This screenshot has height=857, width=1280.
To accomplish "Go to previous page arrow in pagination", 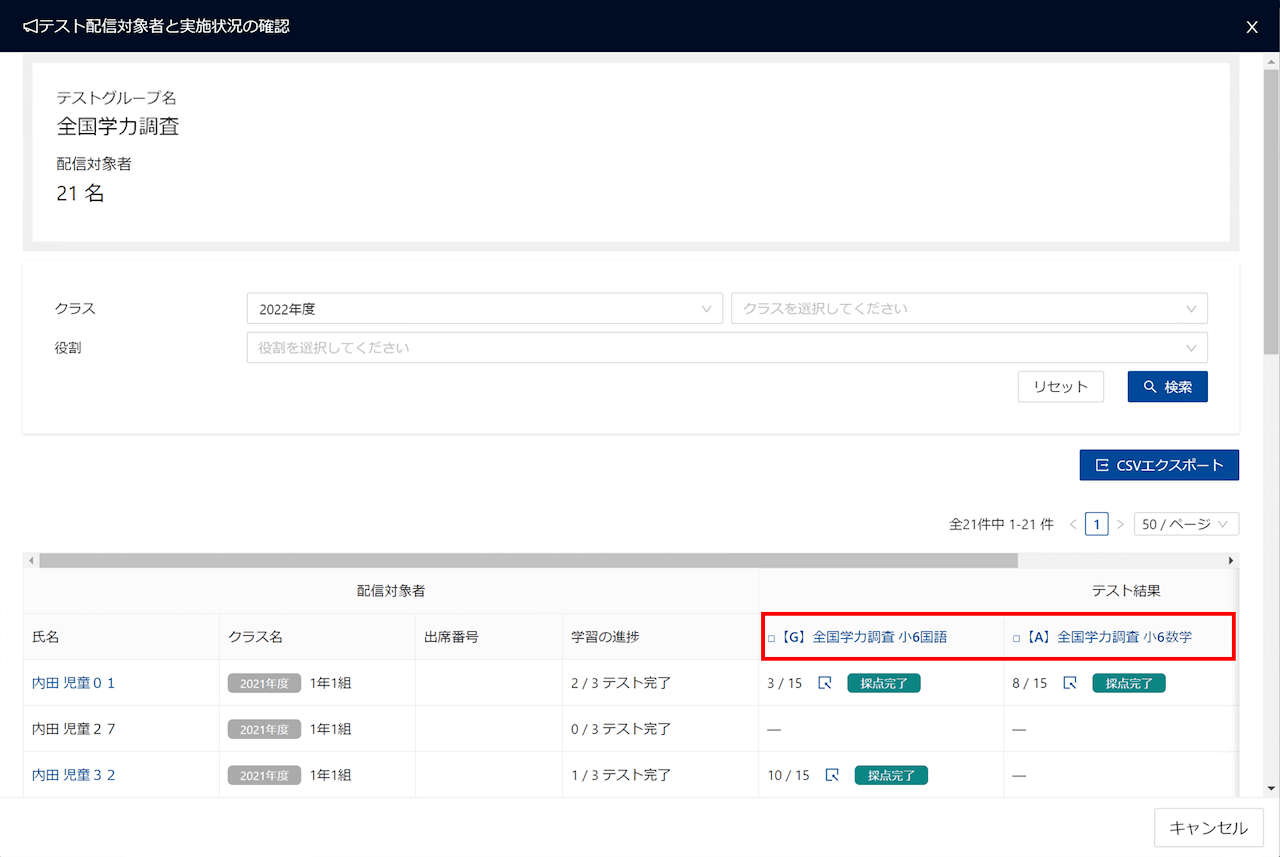I will click(x=1073, y=524).
